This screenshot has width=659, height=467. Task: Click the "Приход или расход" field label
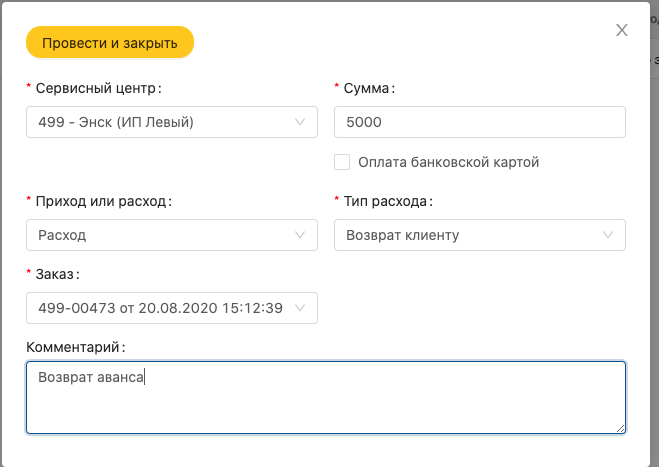point(103,200)
